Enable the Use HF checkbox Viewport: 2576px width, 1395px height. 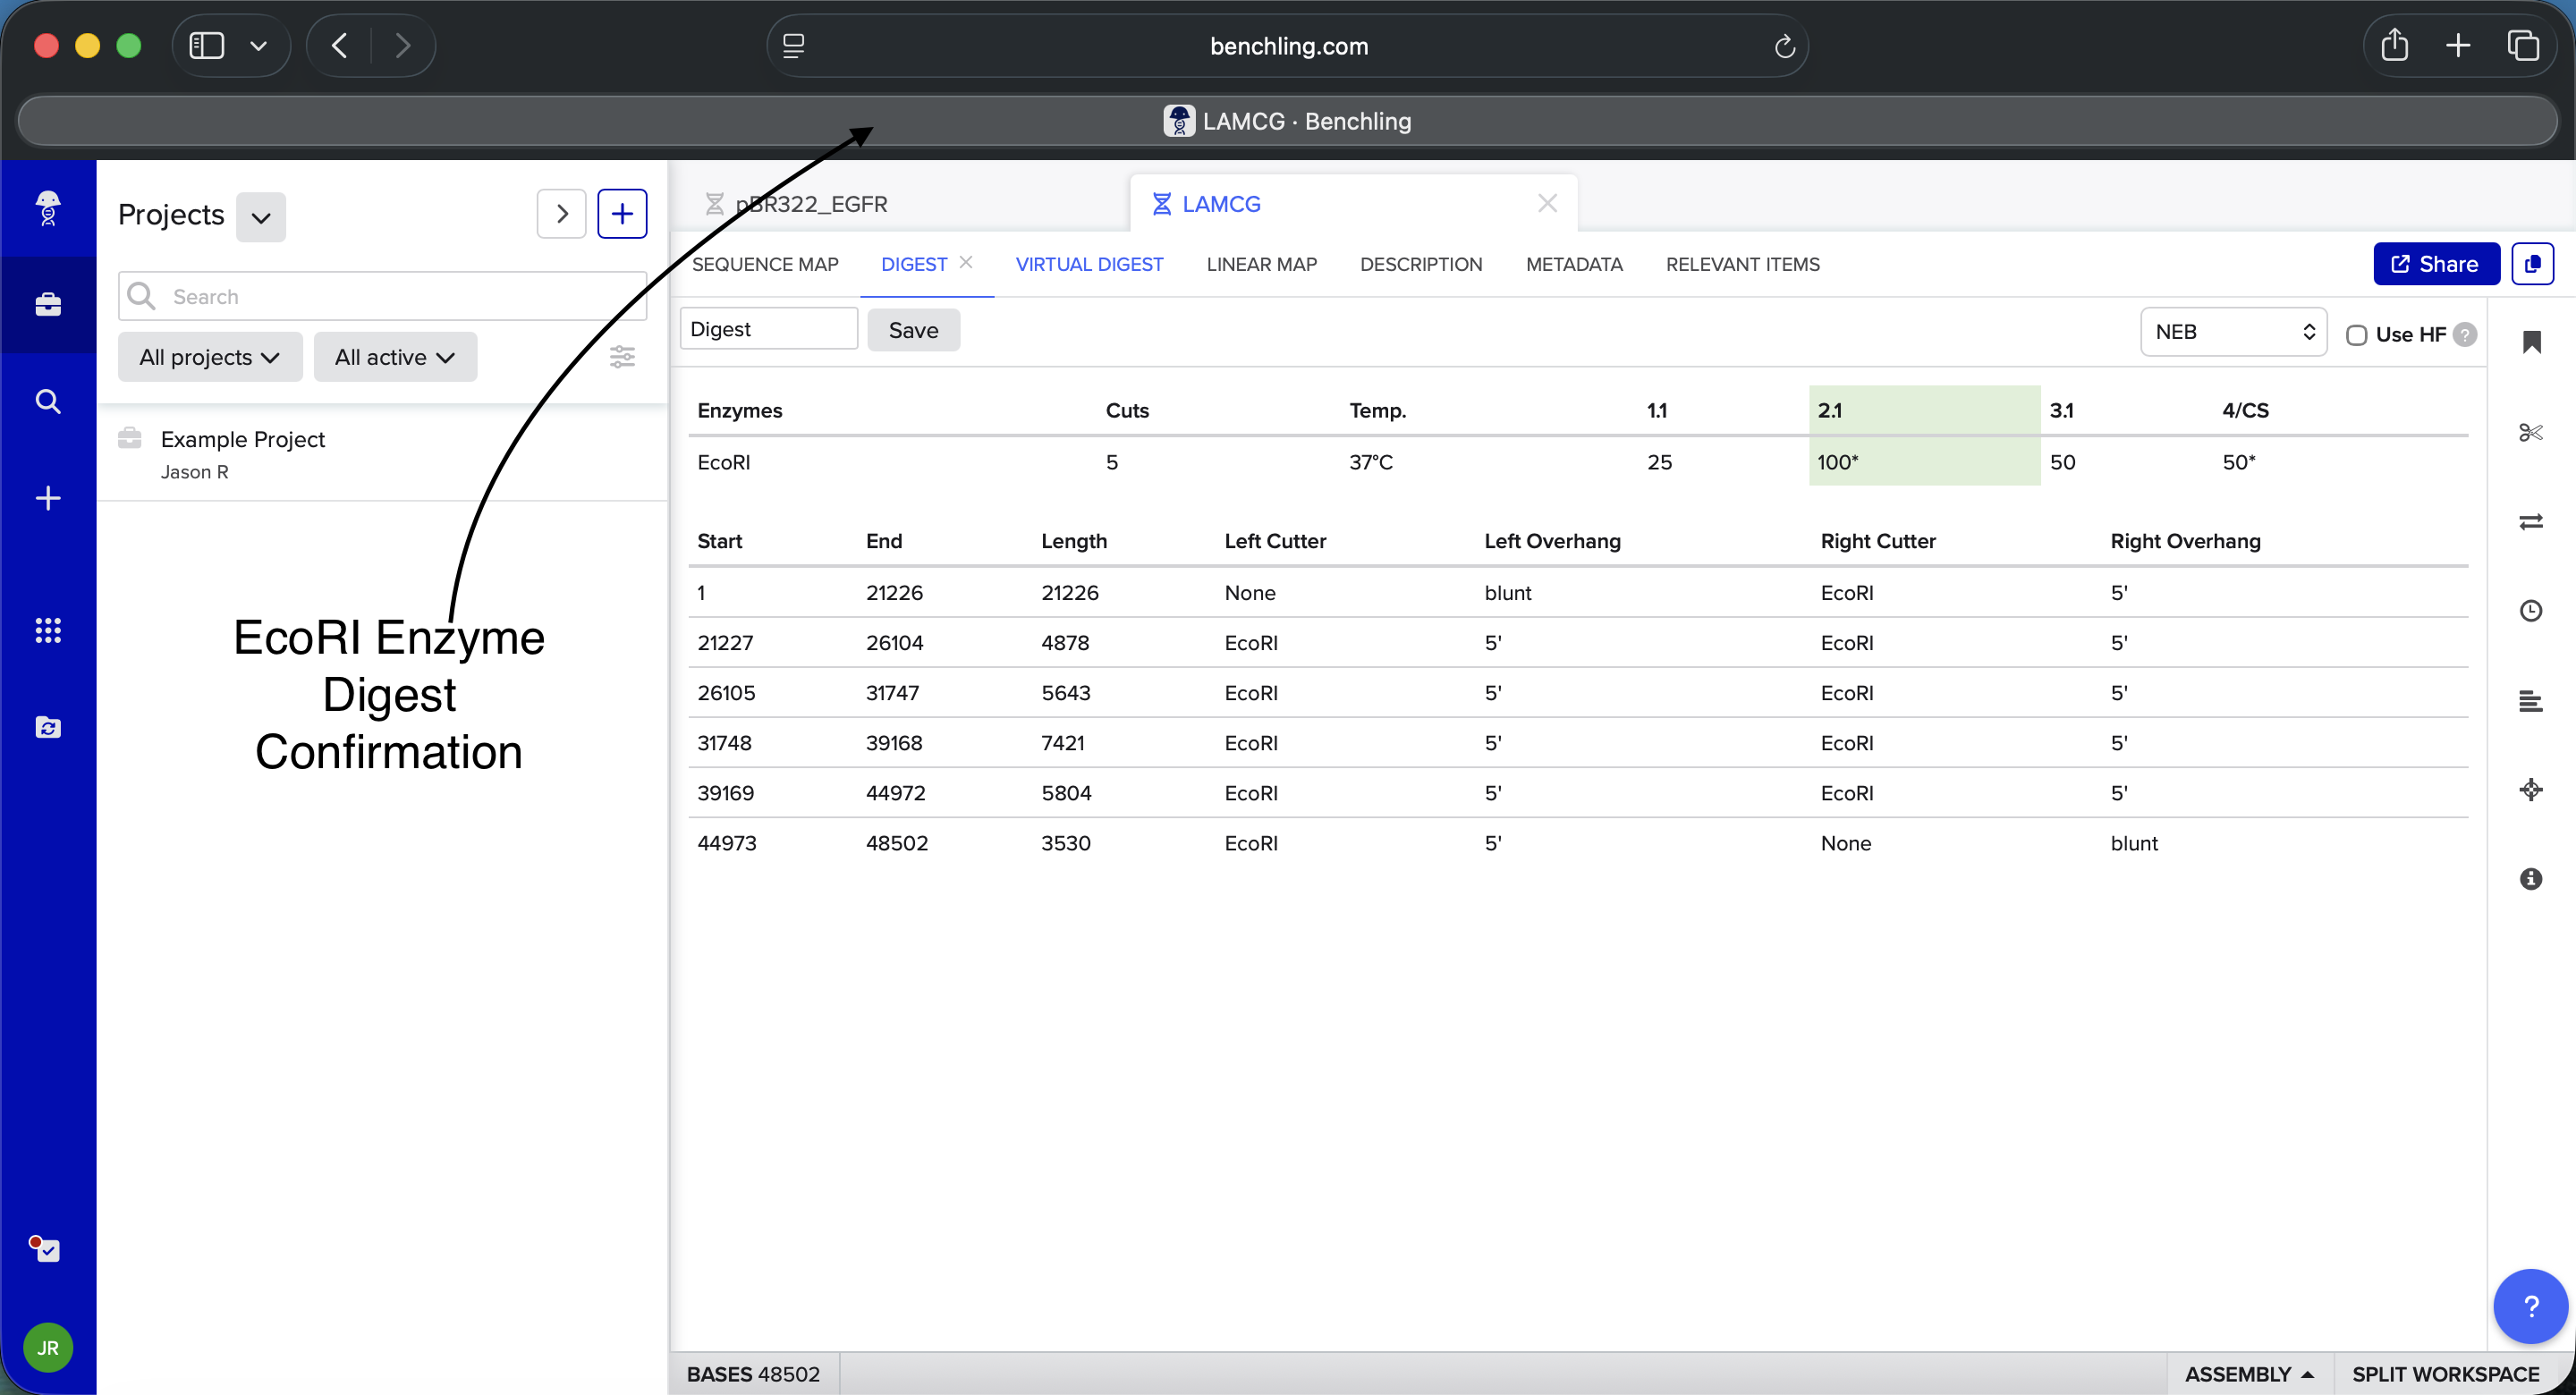2356,335
